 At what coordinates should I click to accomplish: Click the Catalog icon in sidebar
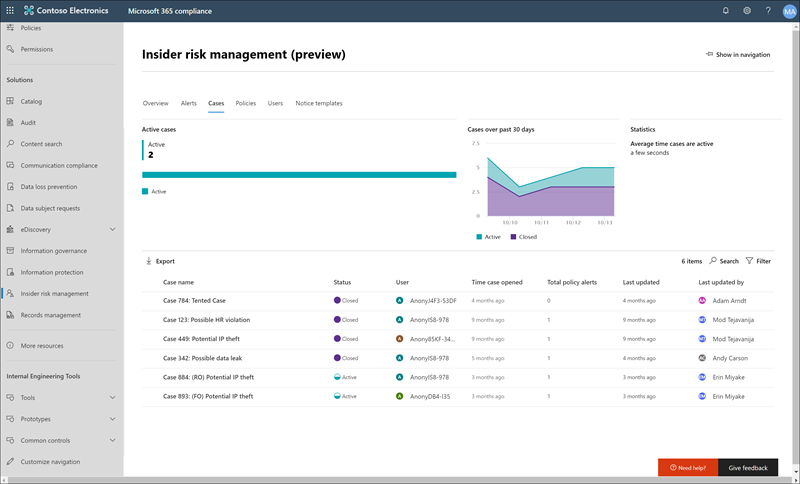[10, 101]
